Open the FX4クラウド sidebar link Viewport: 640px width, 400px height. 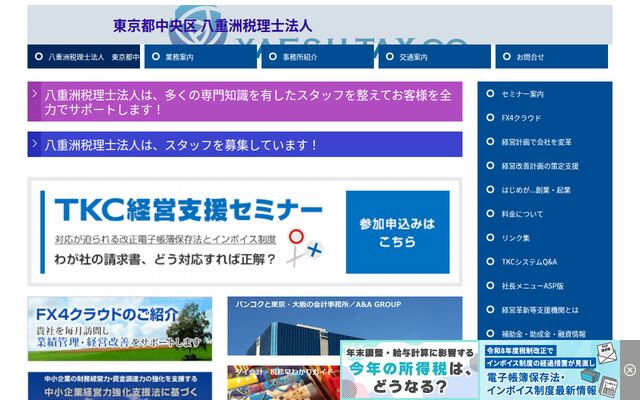tap(521, 118)
